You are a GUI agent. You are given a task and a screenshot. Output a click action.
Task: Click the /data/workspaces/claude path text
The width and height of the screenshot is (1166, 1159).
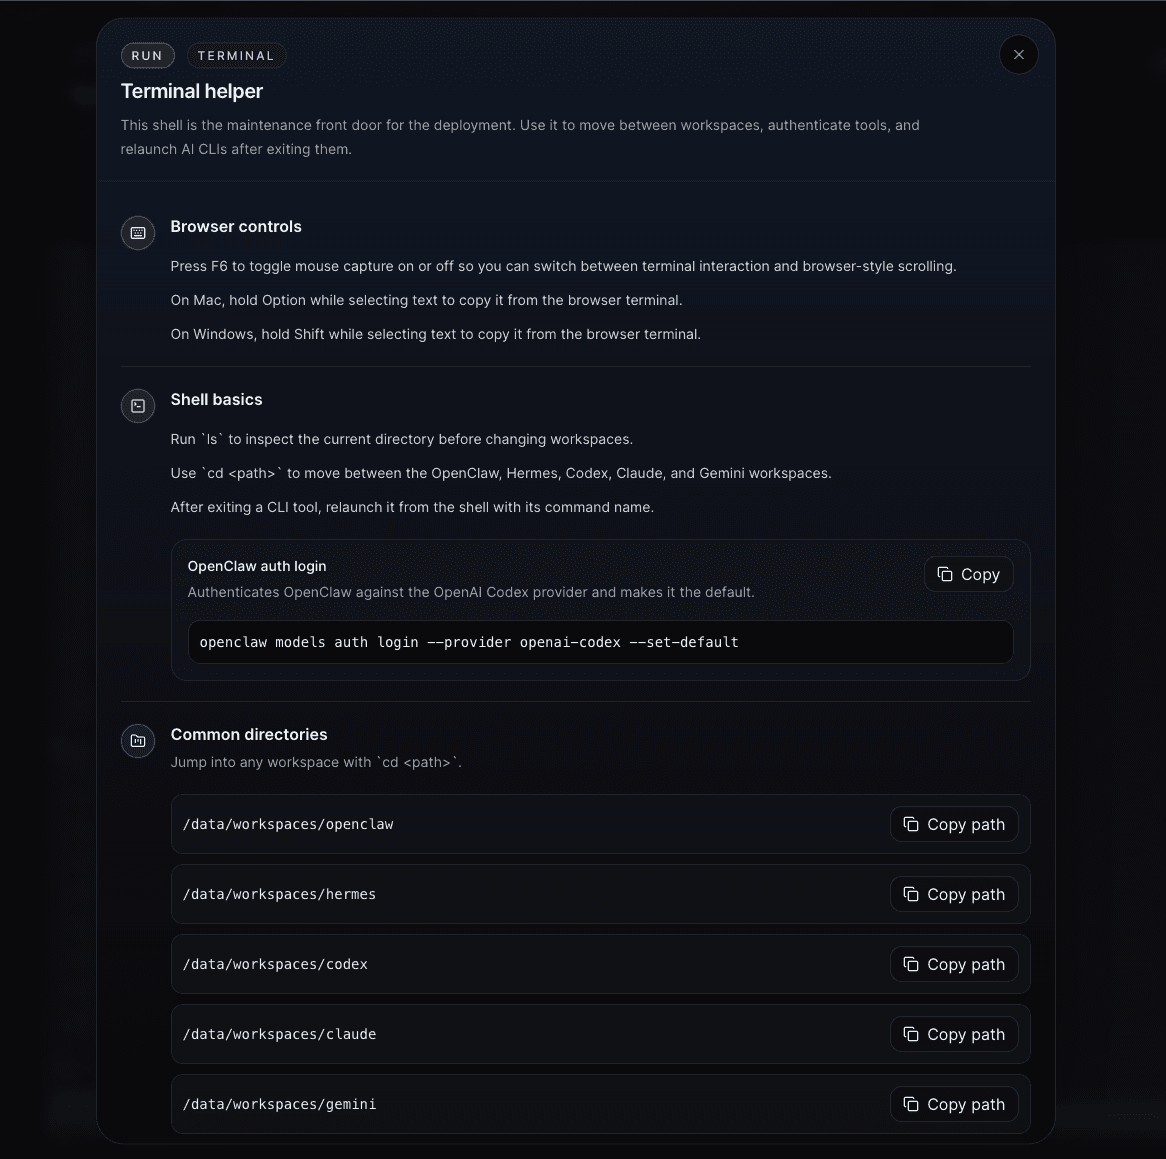coord(279,1033)
